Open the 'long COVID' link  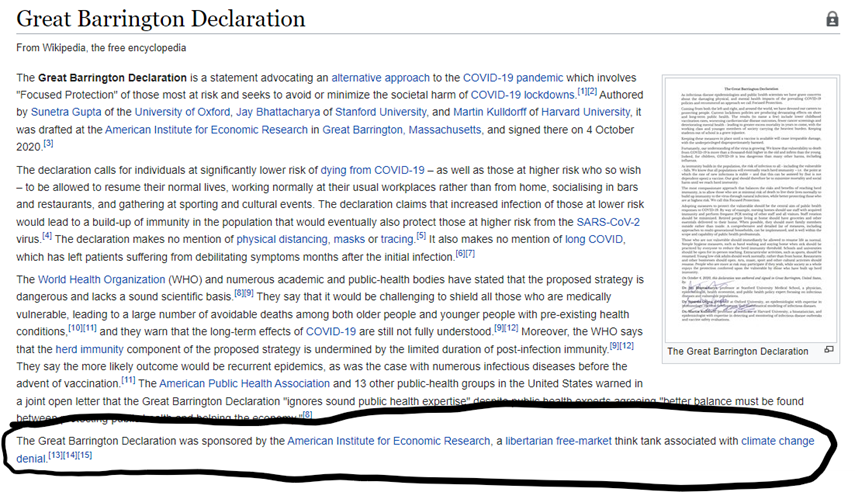pyautogui.click(x=594, y=239)
